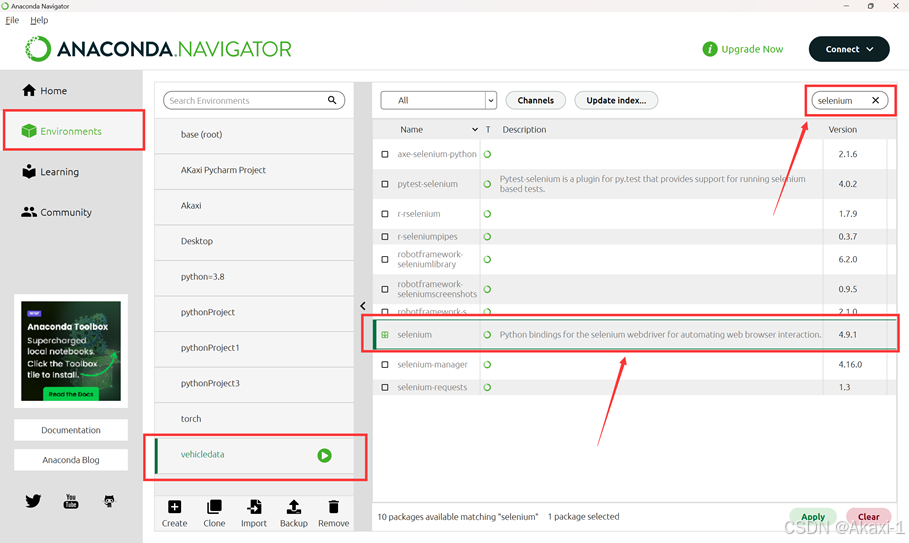
Task: Tick the robotframework-seleniumlibrary checkbox
Action: pyautogui.click(x=385, y=259)
